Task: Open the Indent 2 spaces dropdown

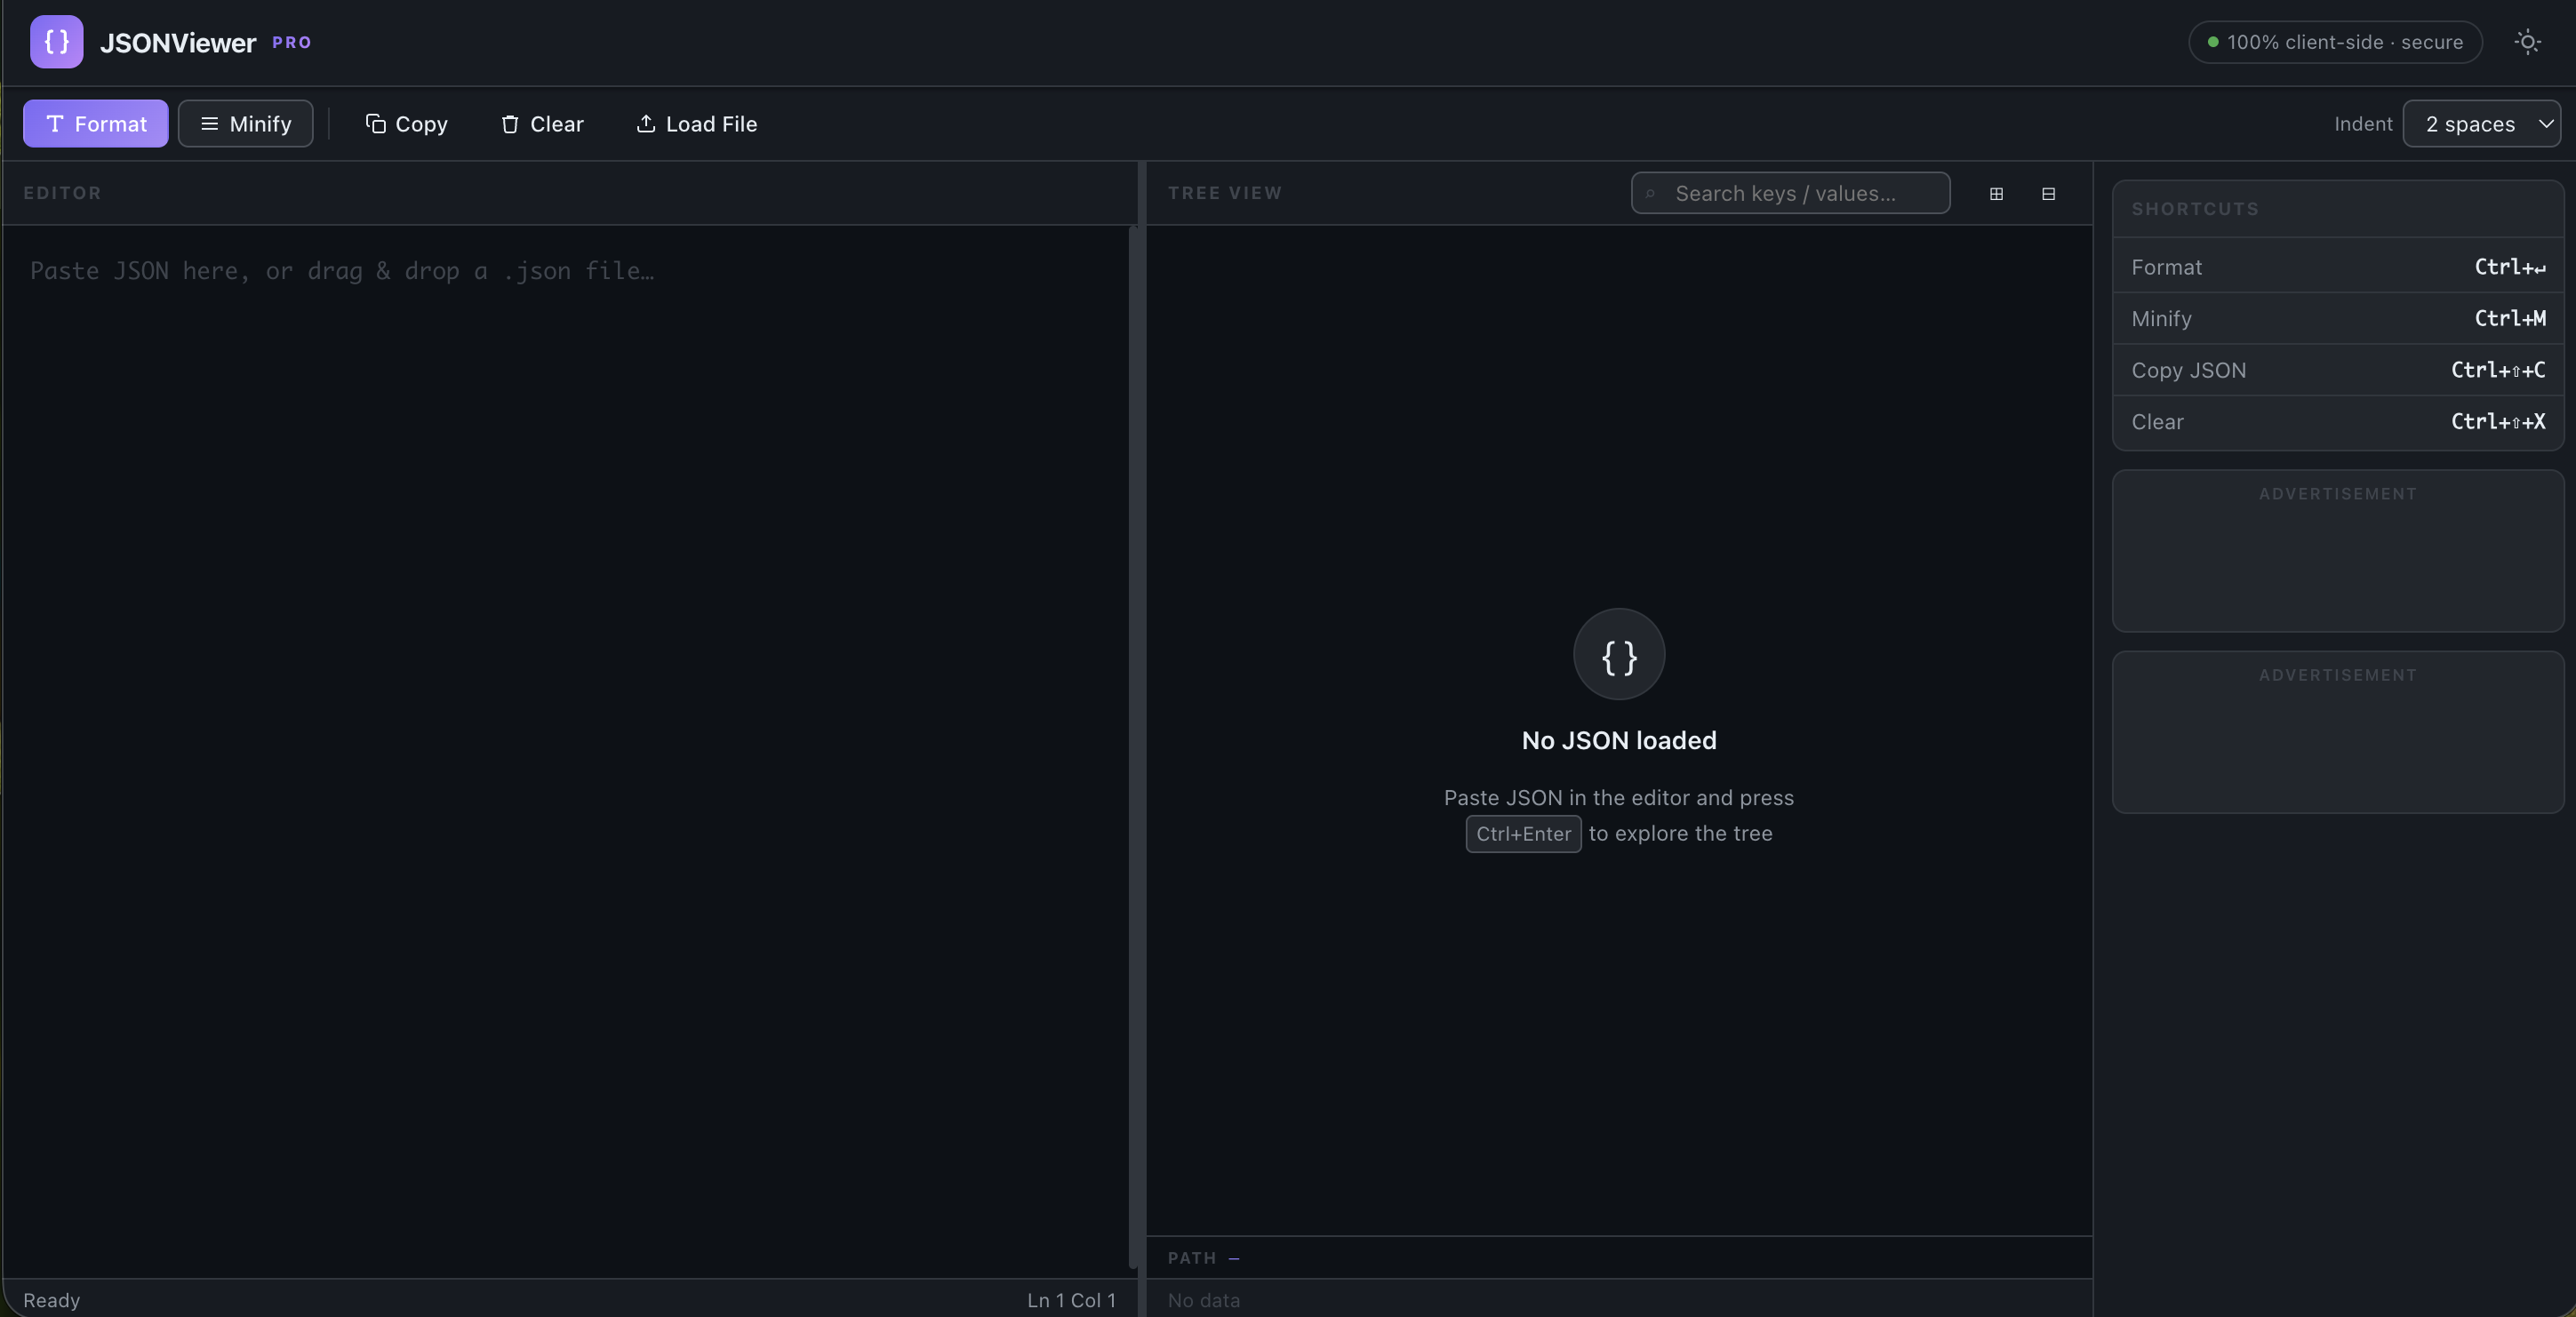Action: tap(2481, 124)
